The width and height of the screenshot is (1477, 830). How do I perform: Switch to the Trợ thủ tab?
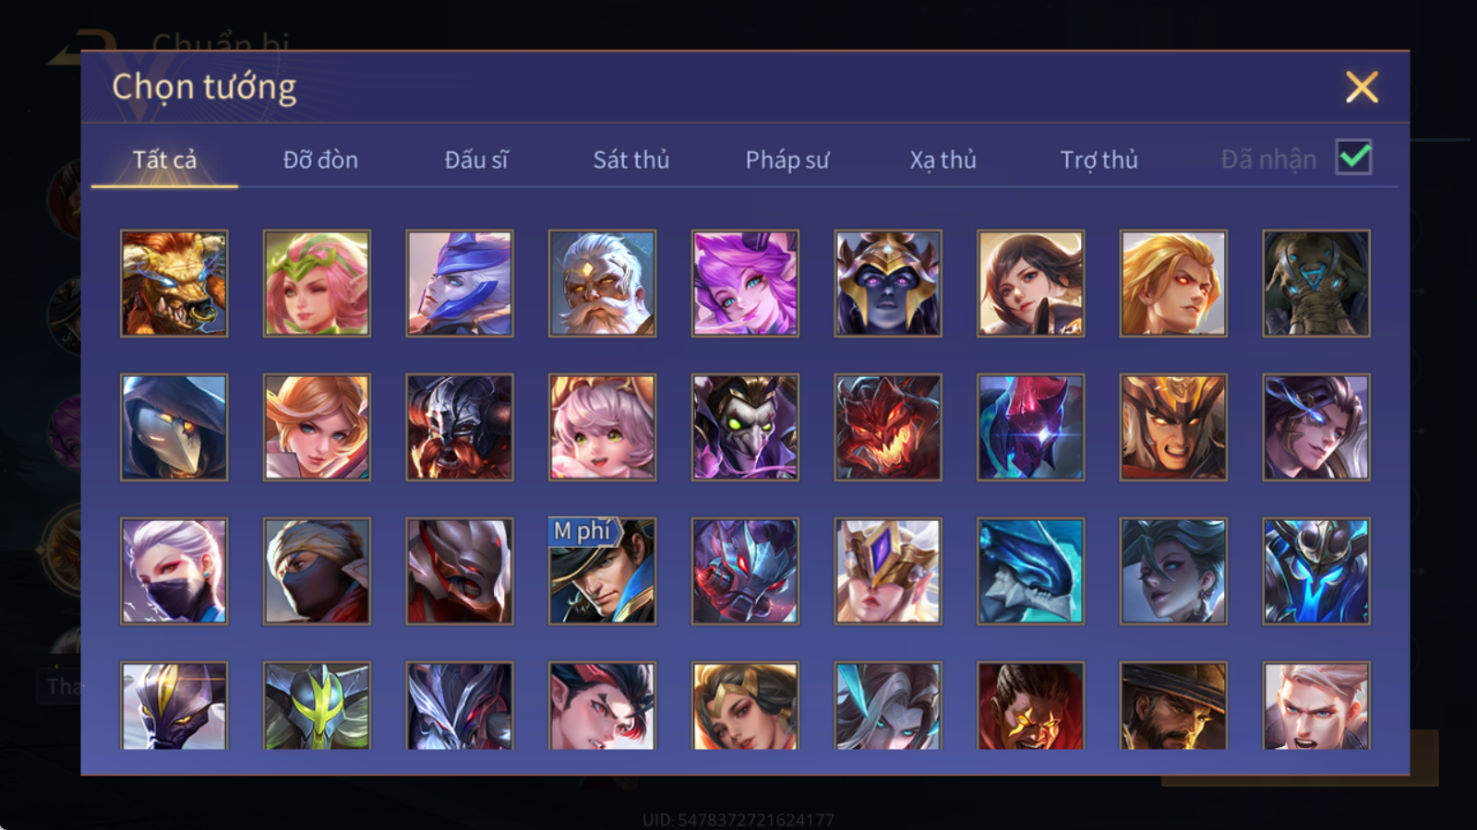click(x=1099, y=160)
